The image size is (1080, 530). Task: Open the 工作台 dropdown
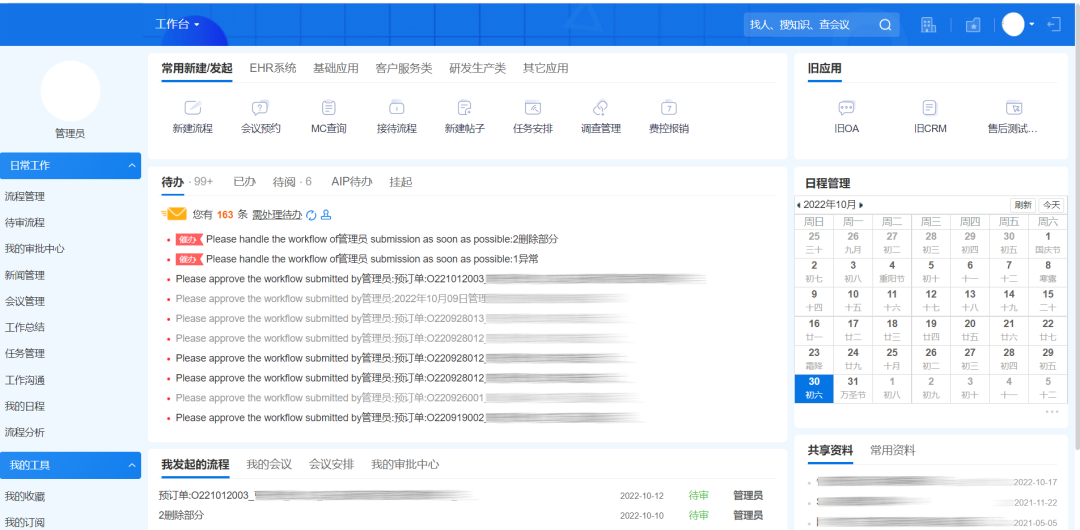pyautogui.click(x=177, y=24)
